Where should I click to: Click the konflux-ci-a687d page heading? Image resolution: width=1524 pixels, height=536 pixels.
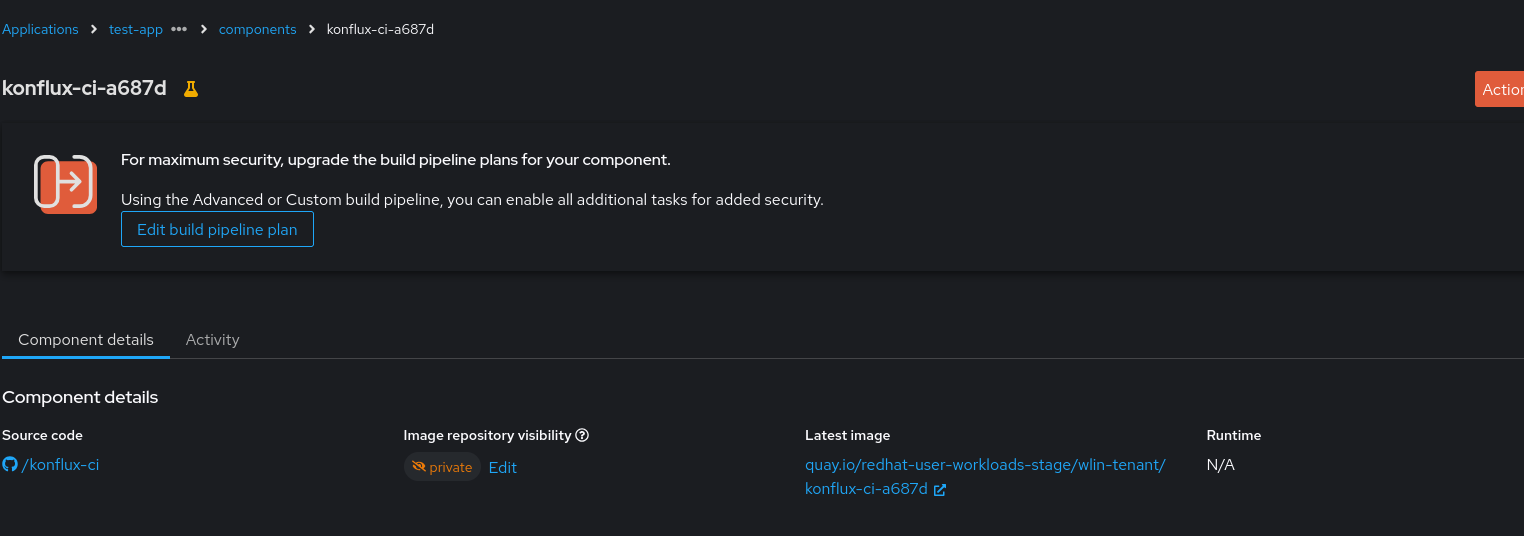point(85,88)
